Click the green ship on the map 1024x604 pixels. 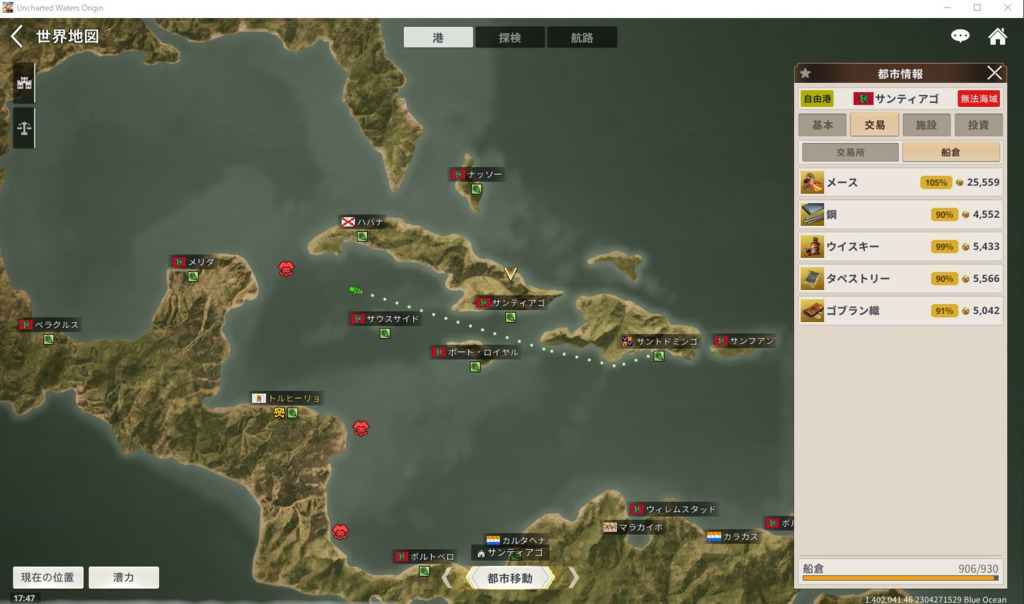355,289
